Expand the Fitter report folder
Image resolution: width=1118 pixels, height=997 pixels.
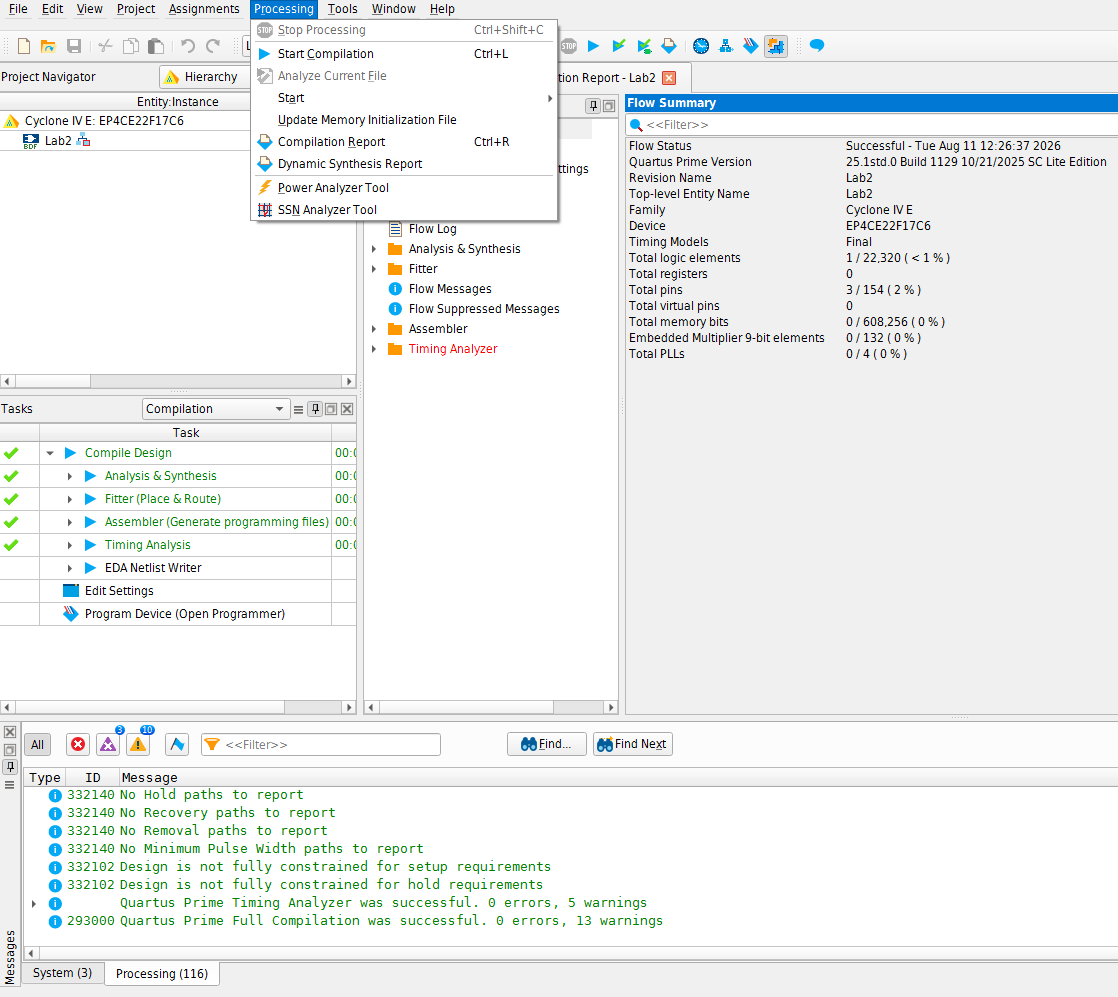click(x=374, y=269)
